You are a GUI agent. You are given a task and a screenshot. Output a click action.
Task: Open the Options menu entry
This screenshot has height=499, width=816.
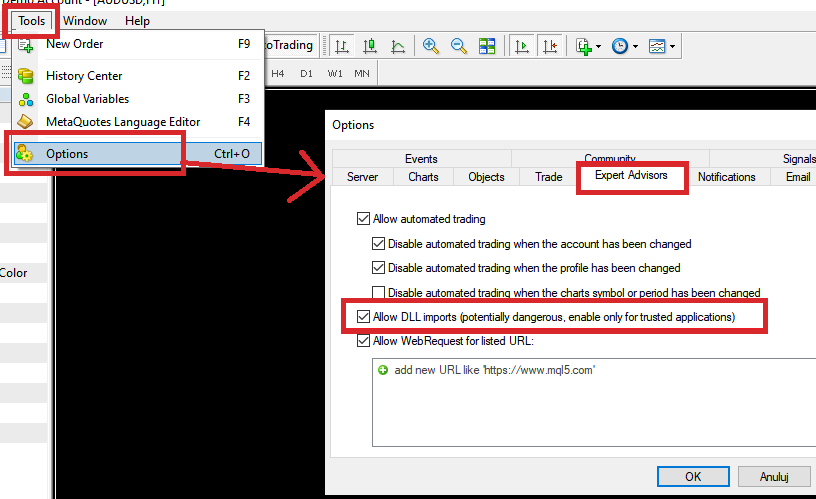click(x=67, y=153)
